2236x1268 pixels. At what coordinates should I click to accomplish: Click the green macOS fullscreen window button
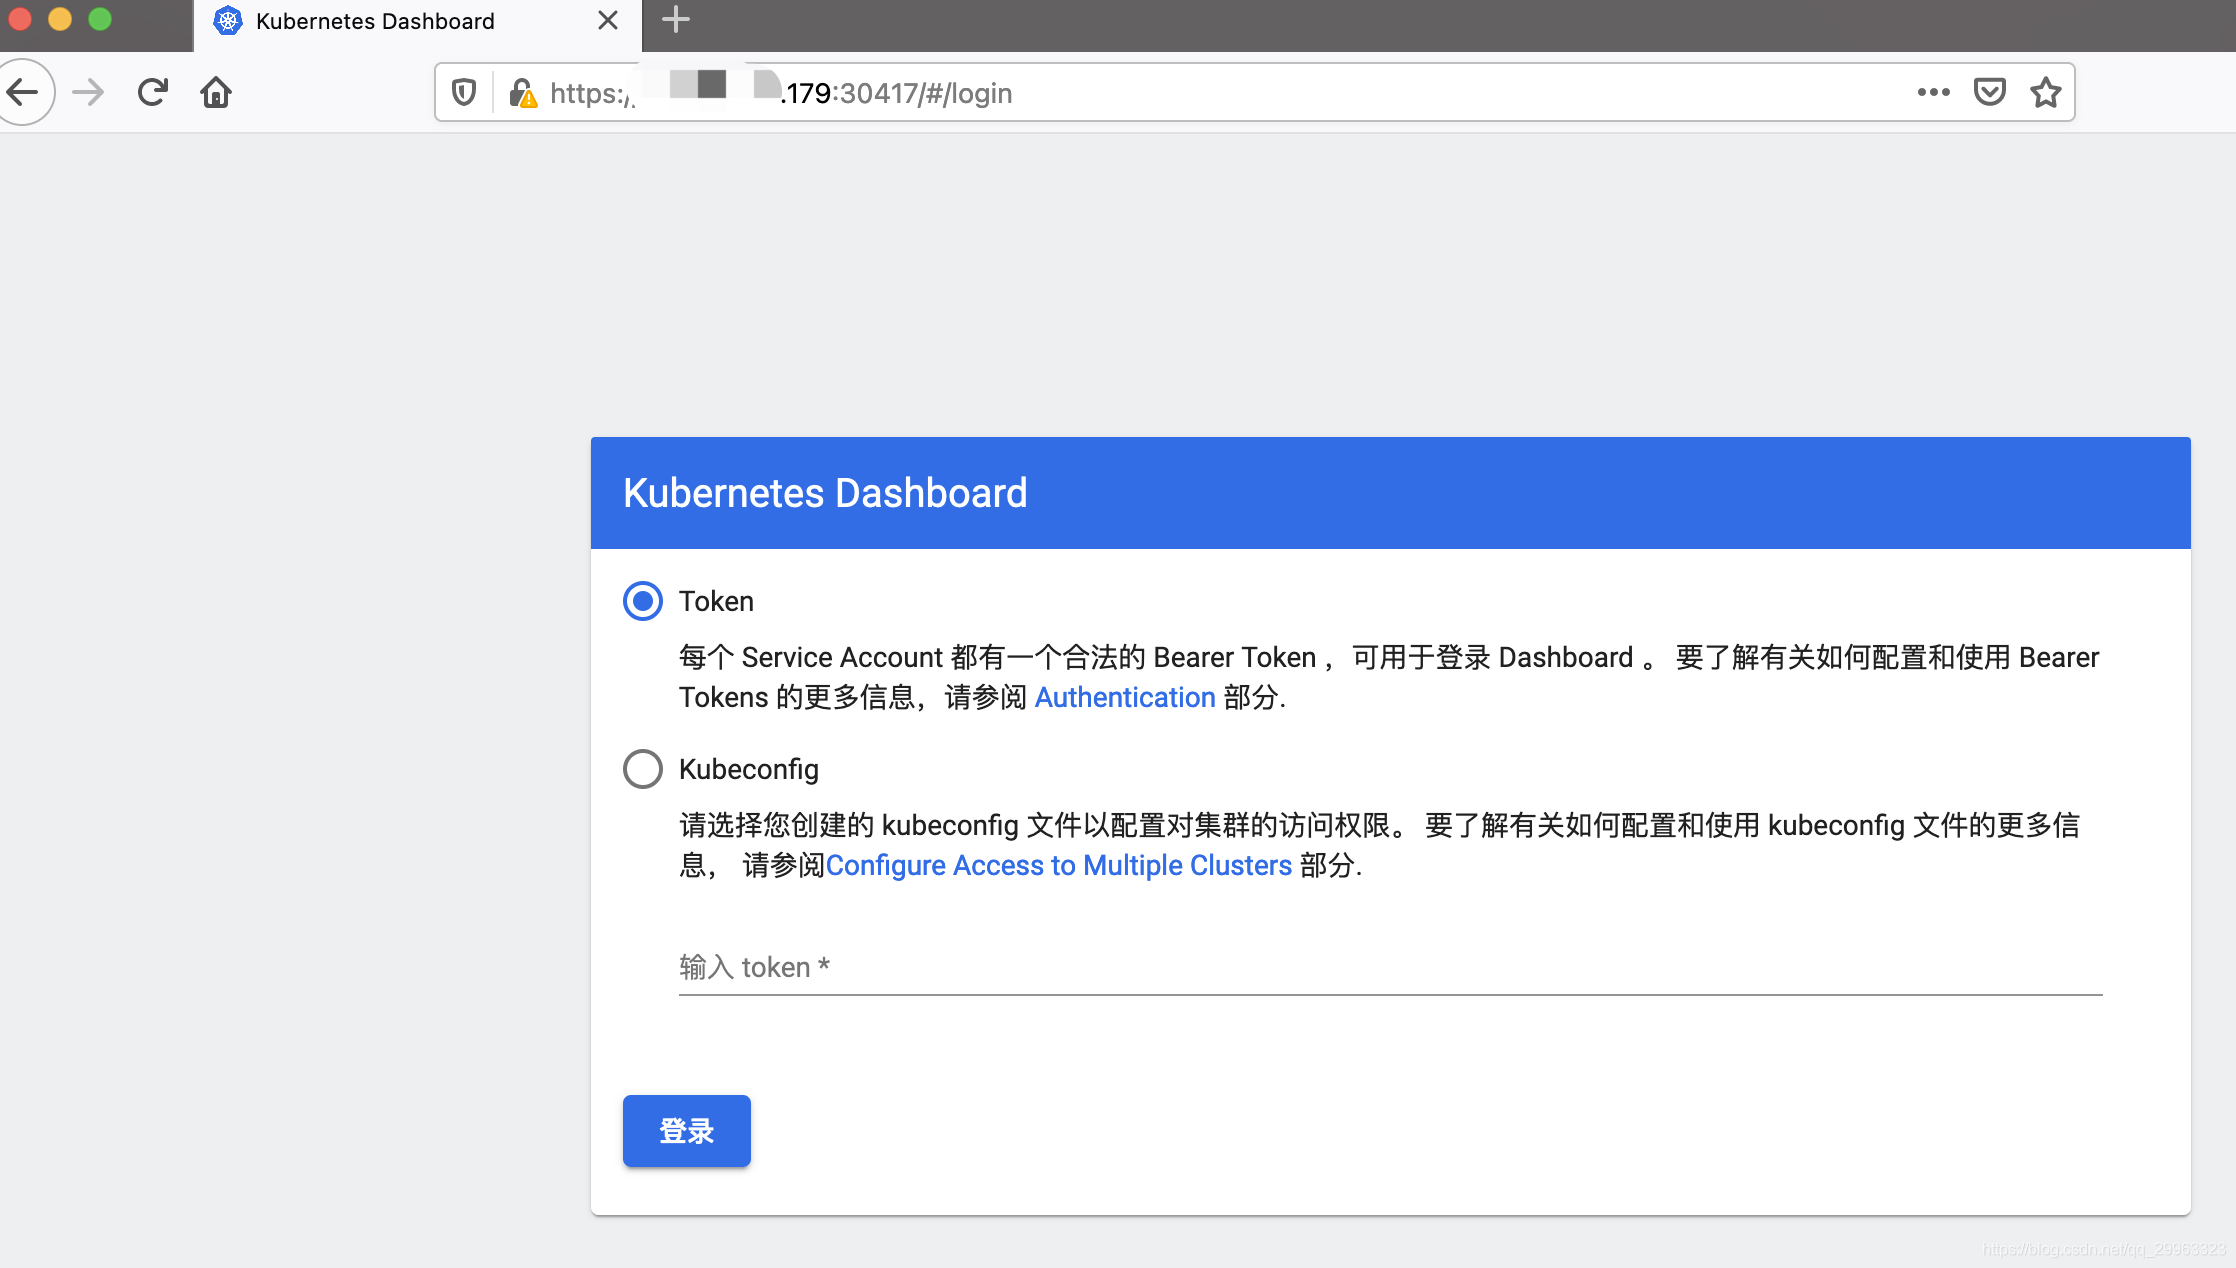coord(100,19)
